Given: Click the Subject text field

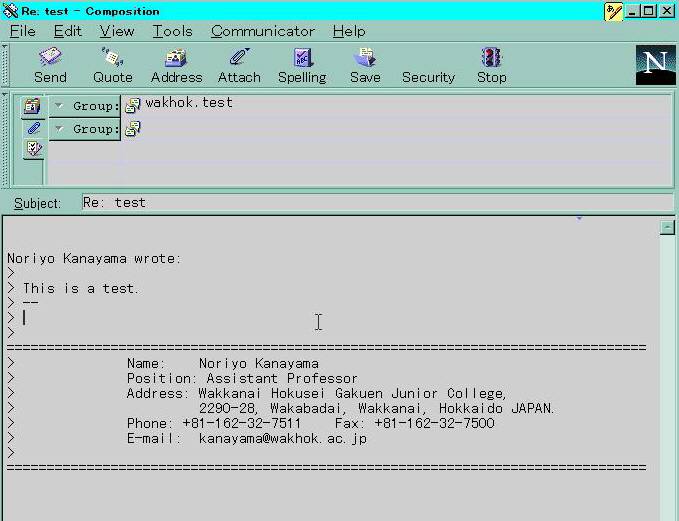Looking at the screenshot, I should coord(376,202).
